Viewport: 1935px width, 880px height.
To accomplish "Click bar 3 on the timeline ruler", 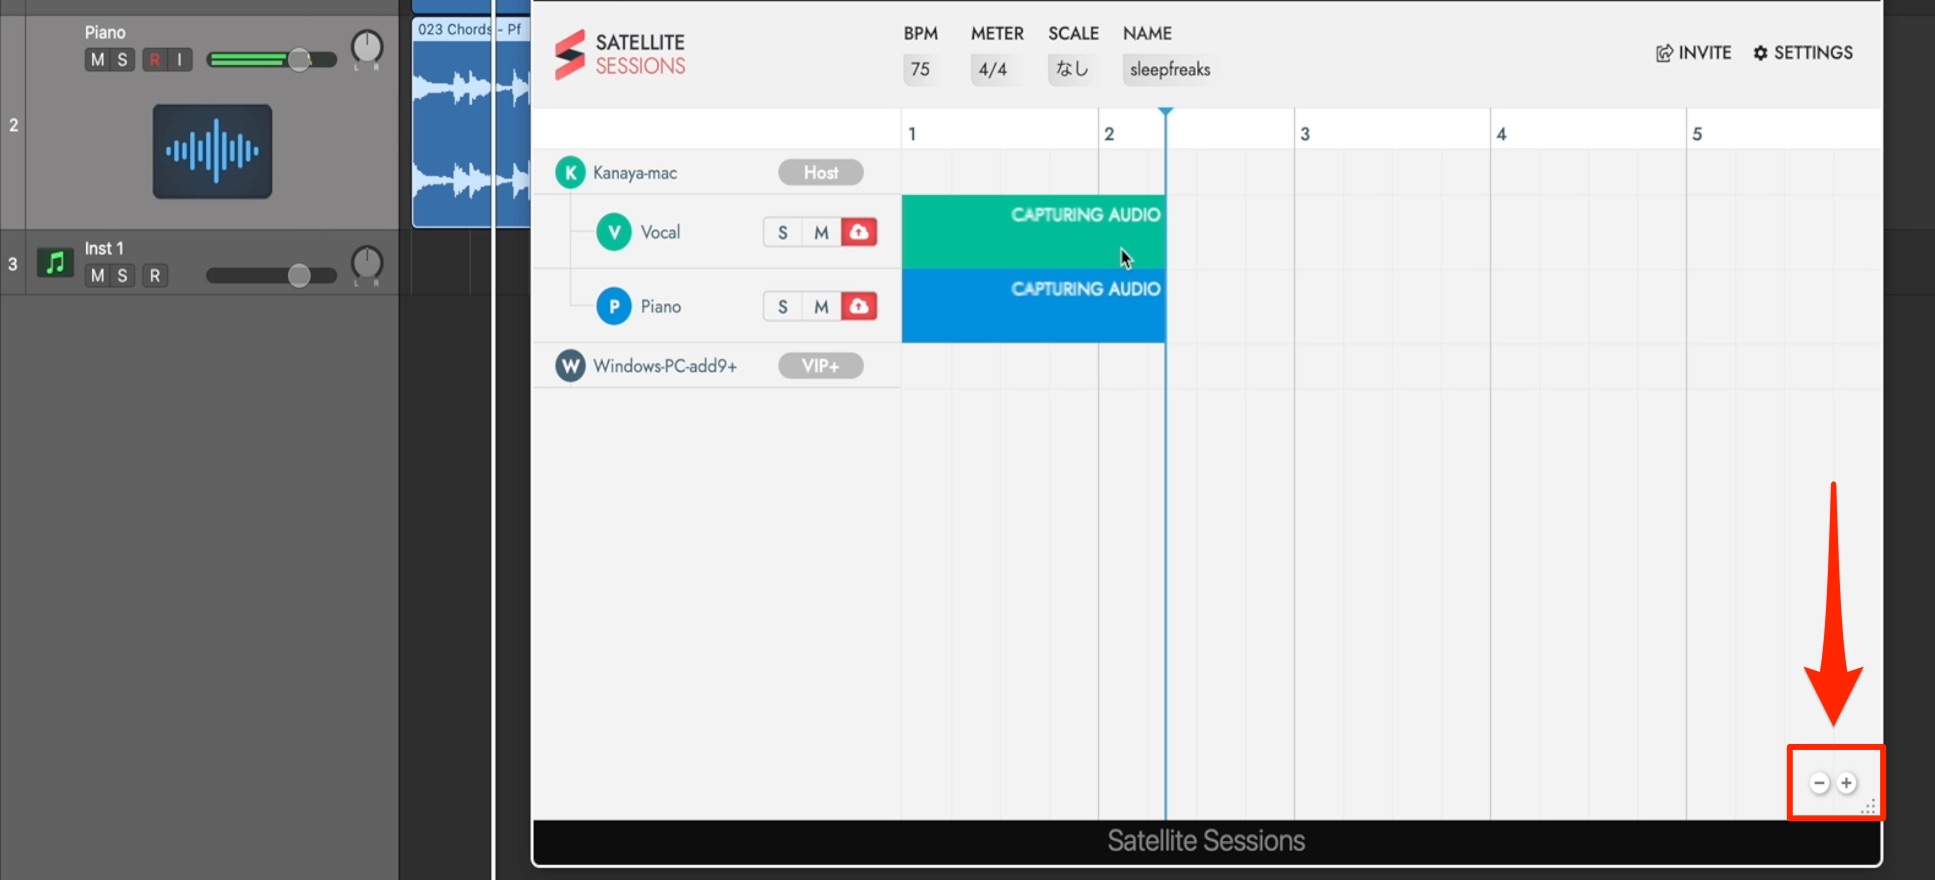I will 1305,134.
